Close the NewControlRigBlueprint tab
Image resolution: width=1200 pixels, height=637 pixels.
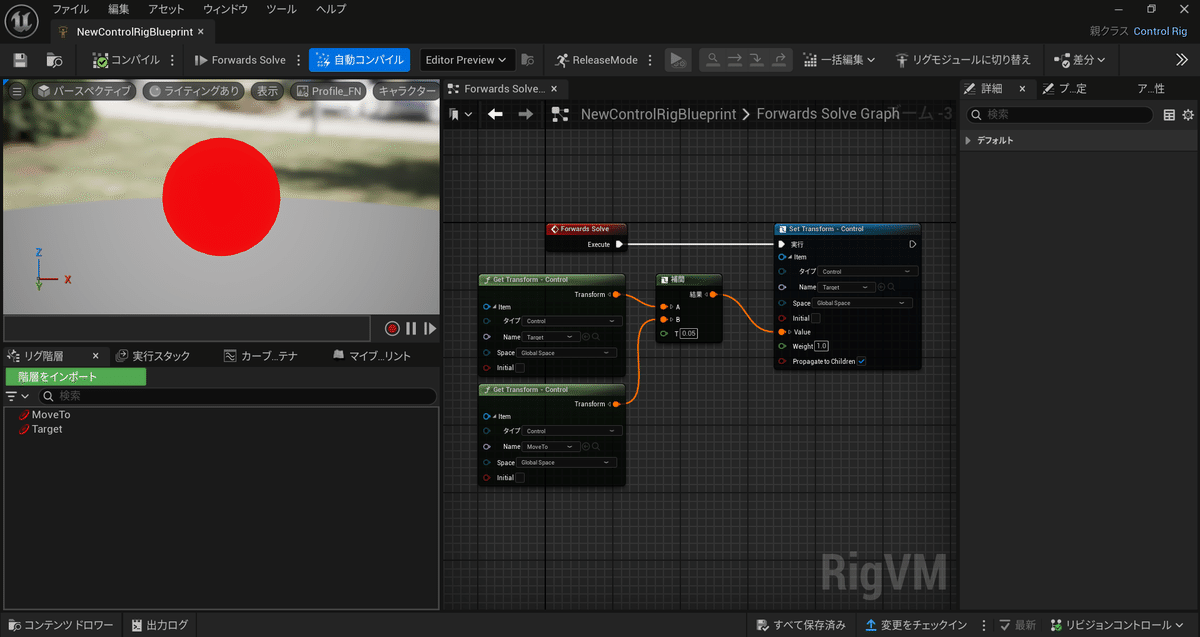[200, 32]
